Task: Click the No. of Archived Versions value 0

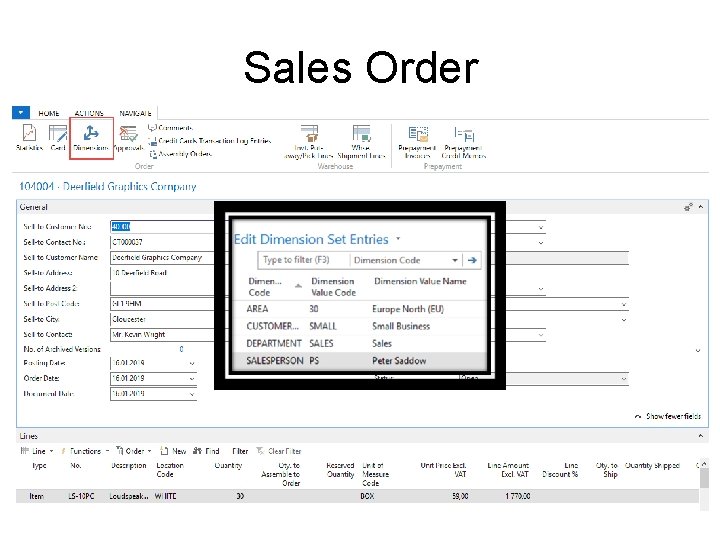Action: pos(181,349)
